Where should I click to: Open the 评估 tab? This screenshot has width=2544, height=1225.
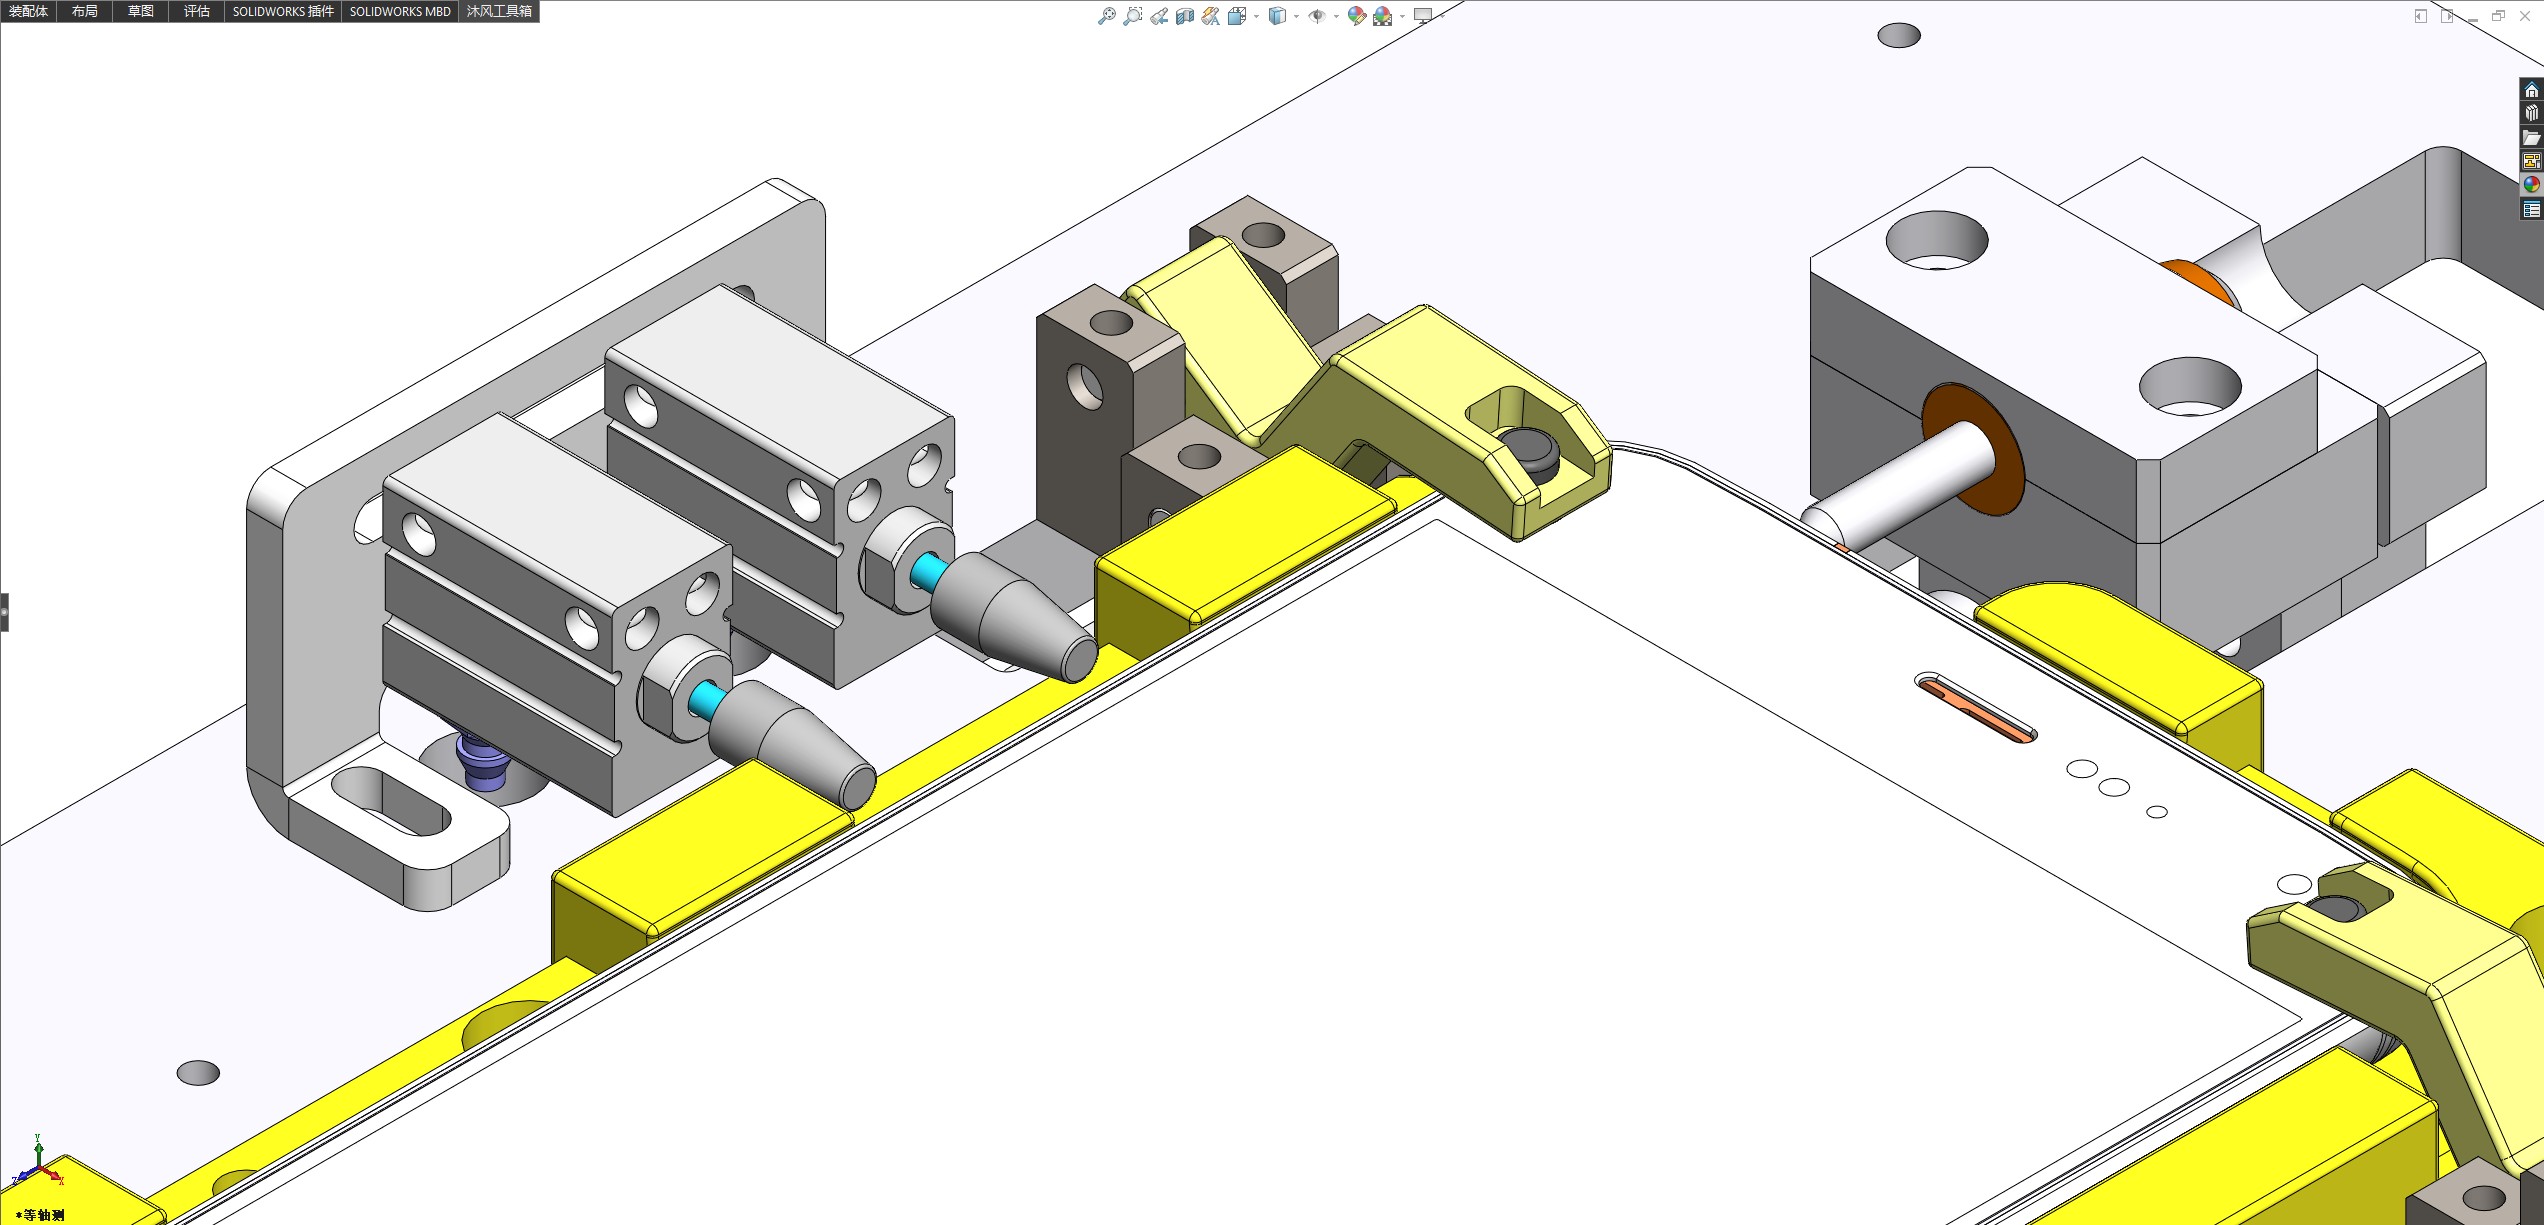click(x=196, y=12)
